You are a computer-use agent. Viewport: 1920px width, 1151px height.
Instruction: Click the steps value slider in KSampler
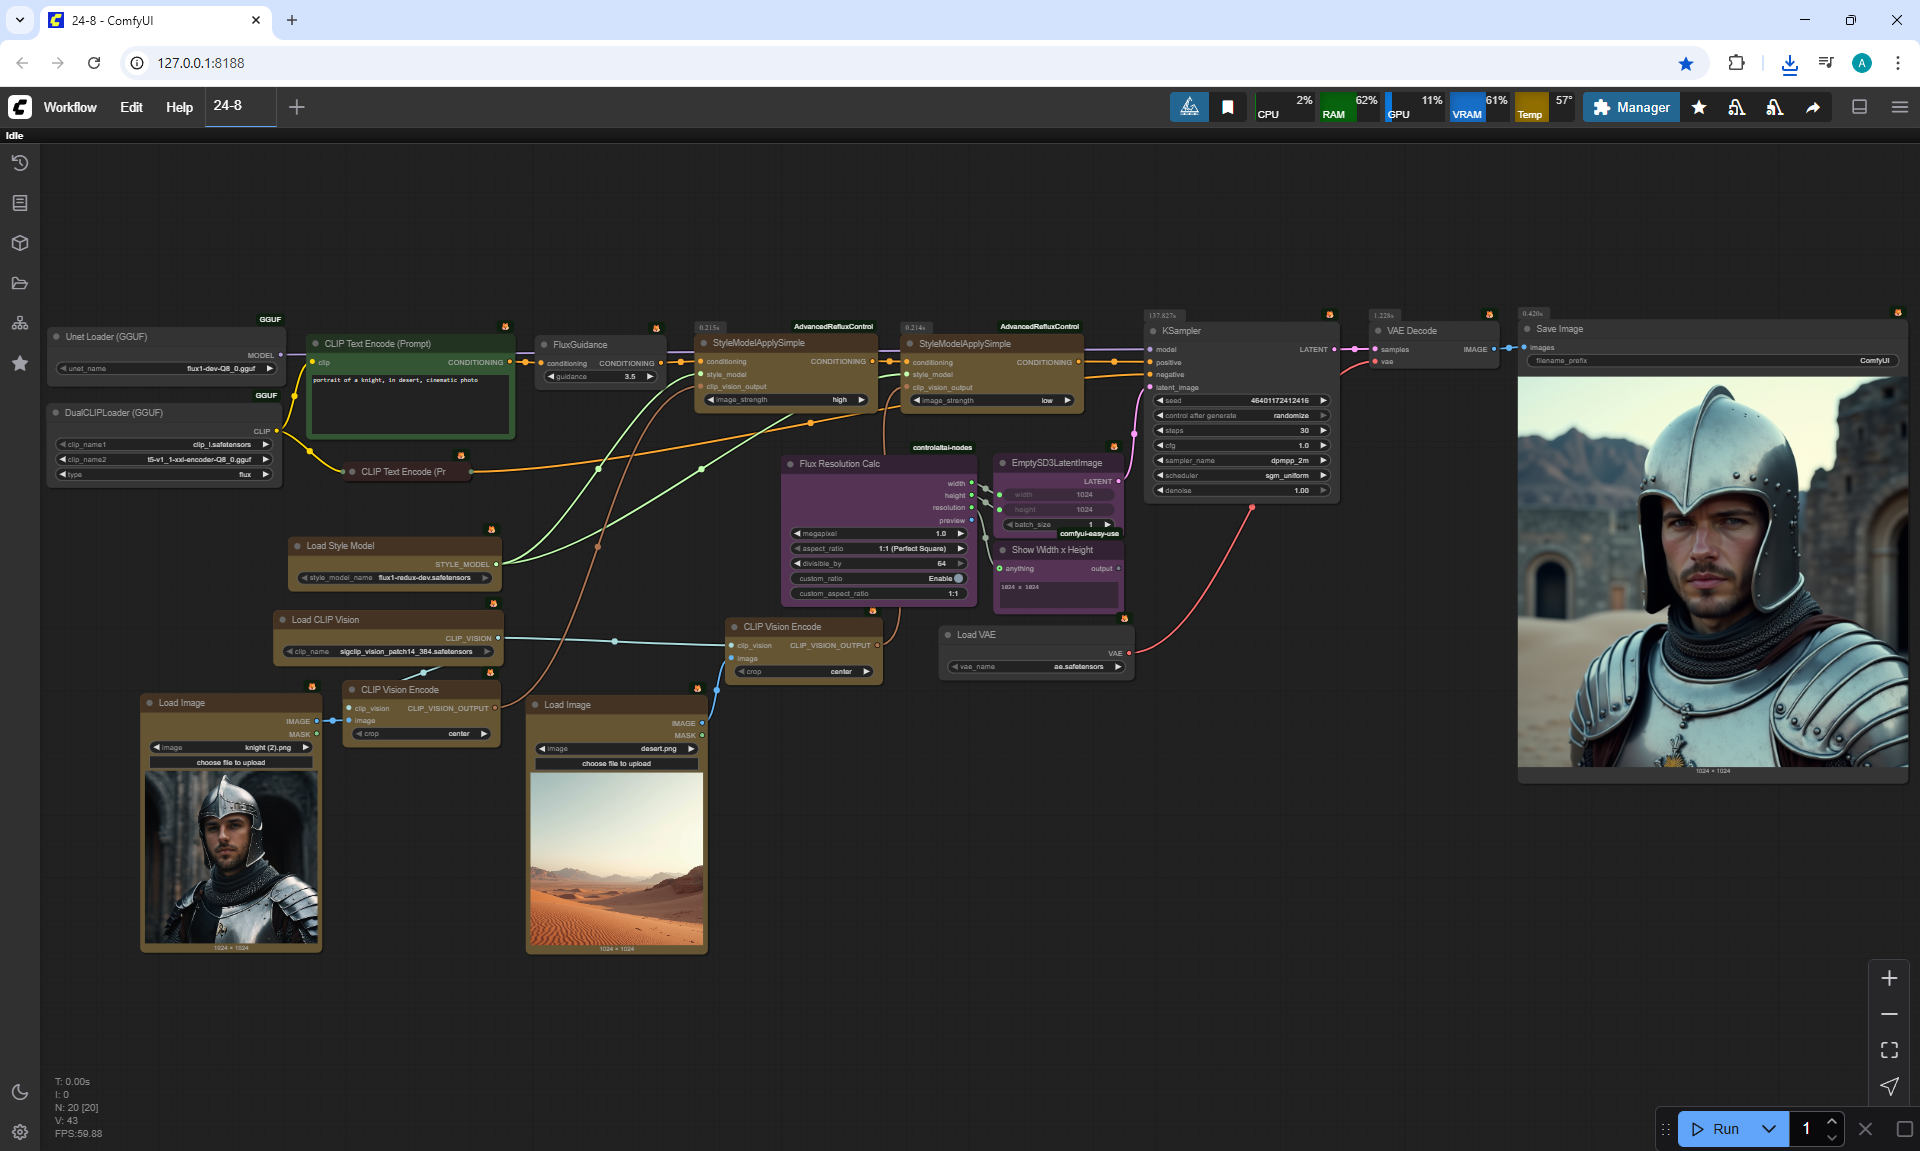[x=1241, y=431]
